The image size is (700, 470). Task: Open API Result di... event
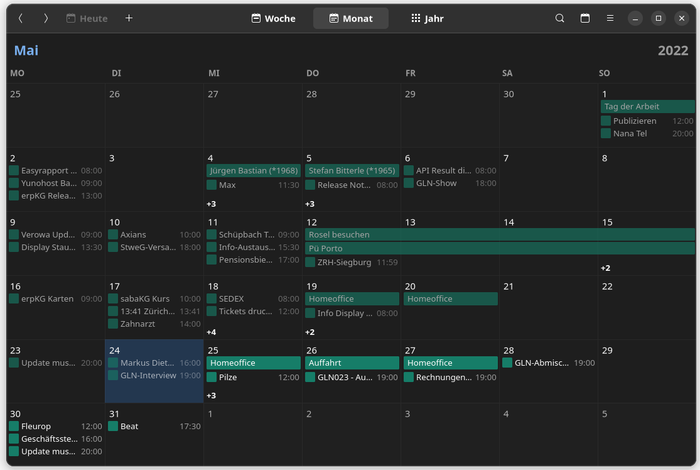[x=450, y=171]
